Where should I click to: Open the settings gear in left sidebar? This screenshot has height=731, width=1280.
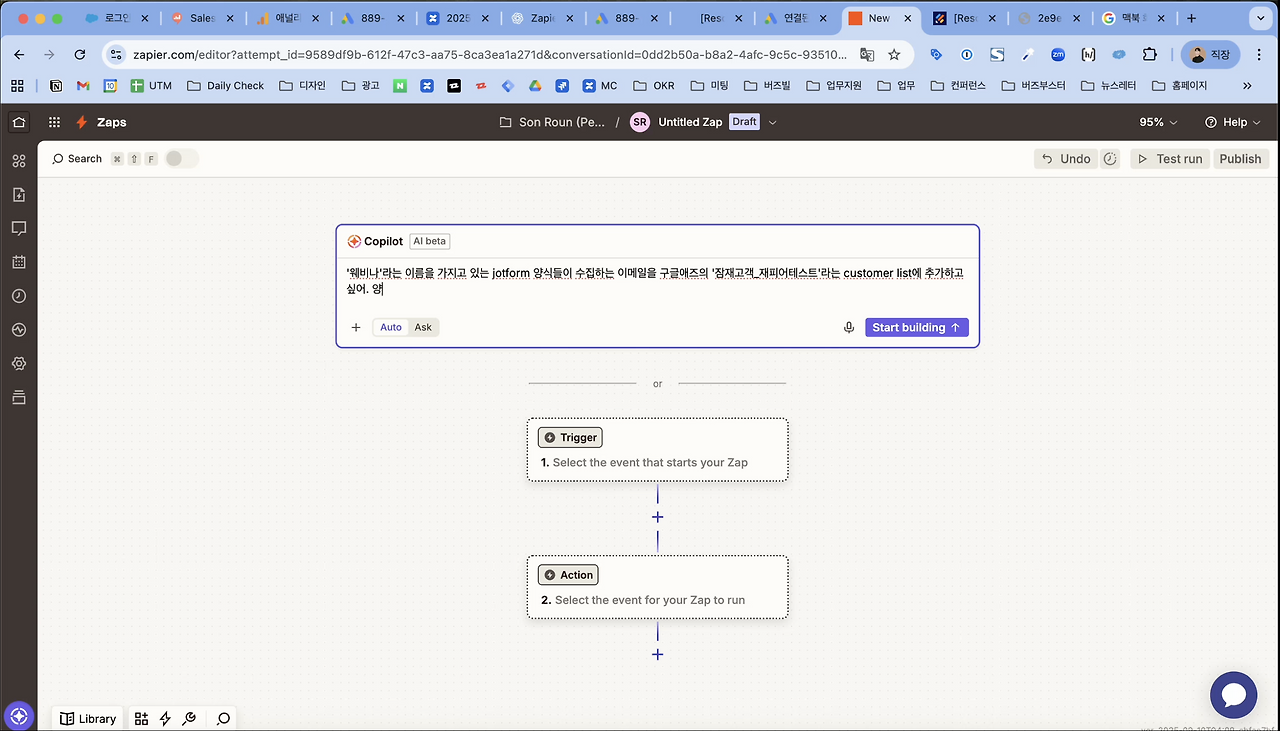[18, 363]
